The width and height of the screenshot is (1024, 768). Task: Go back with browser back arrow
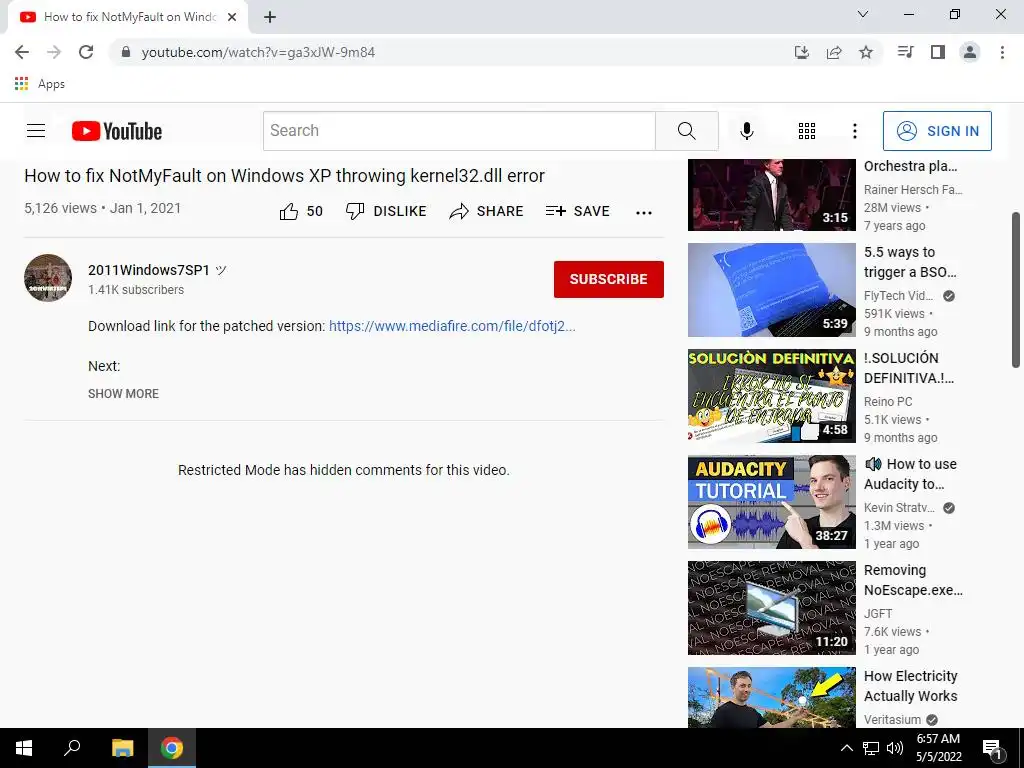[22, 52]
